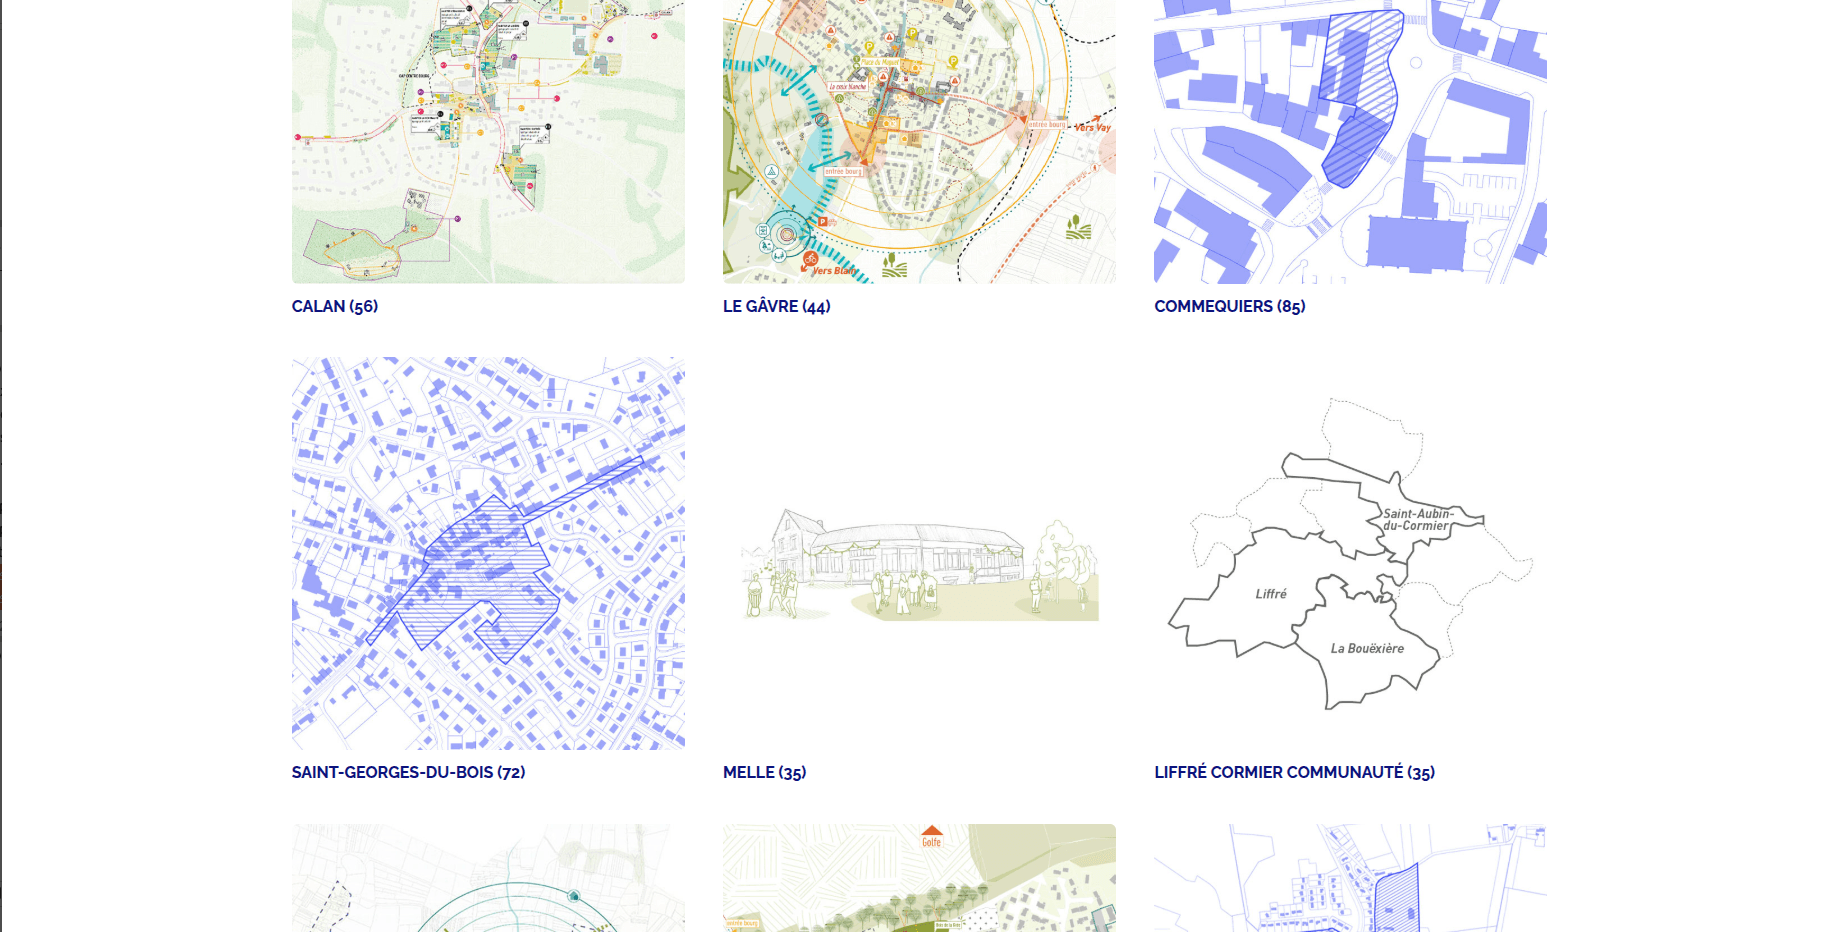
Task: Open the CALAN (56) project link
Action: [334, 308]
